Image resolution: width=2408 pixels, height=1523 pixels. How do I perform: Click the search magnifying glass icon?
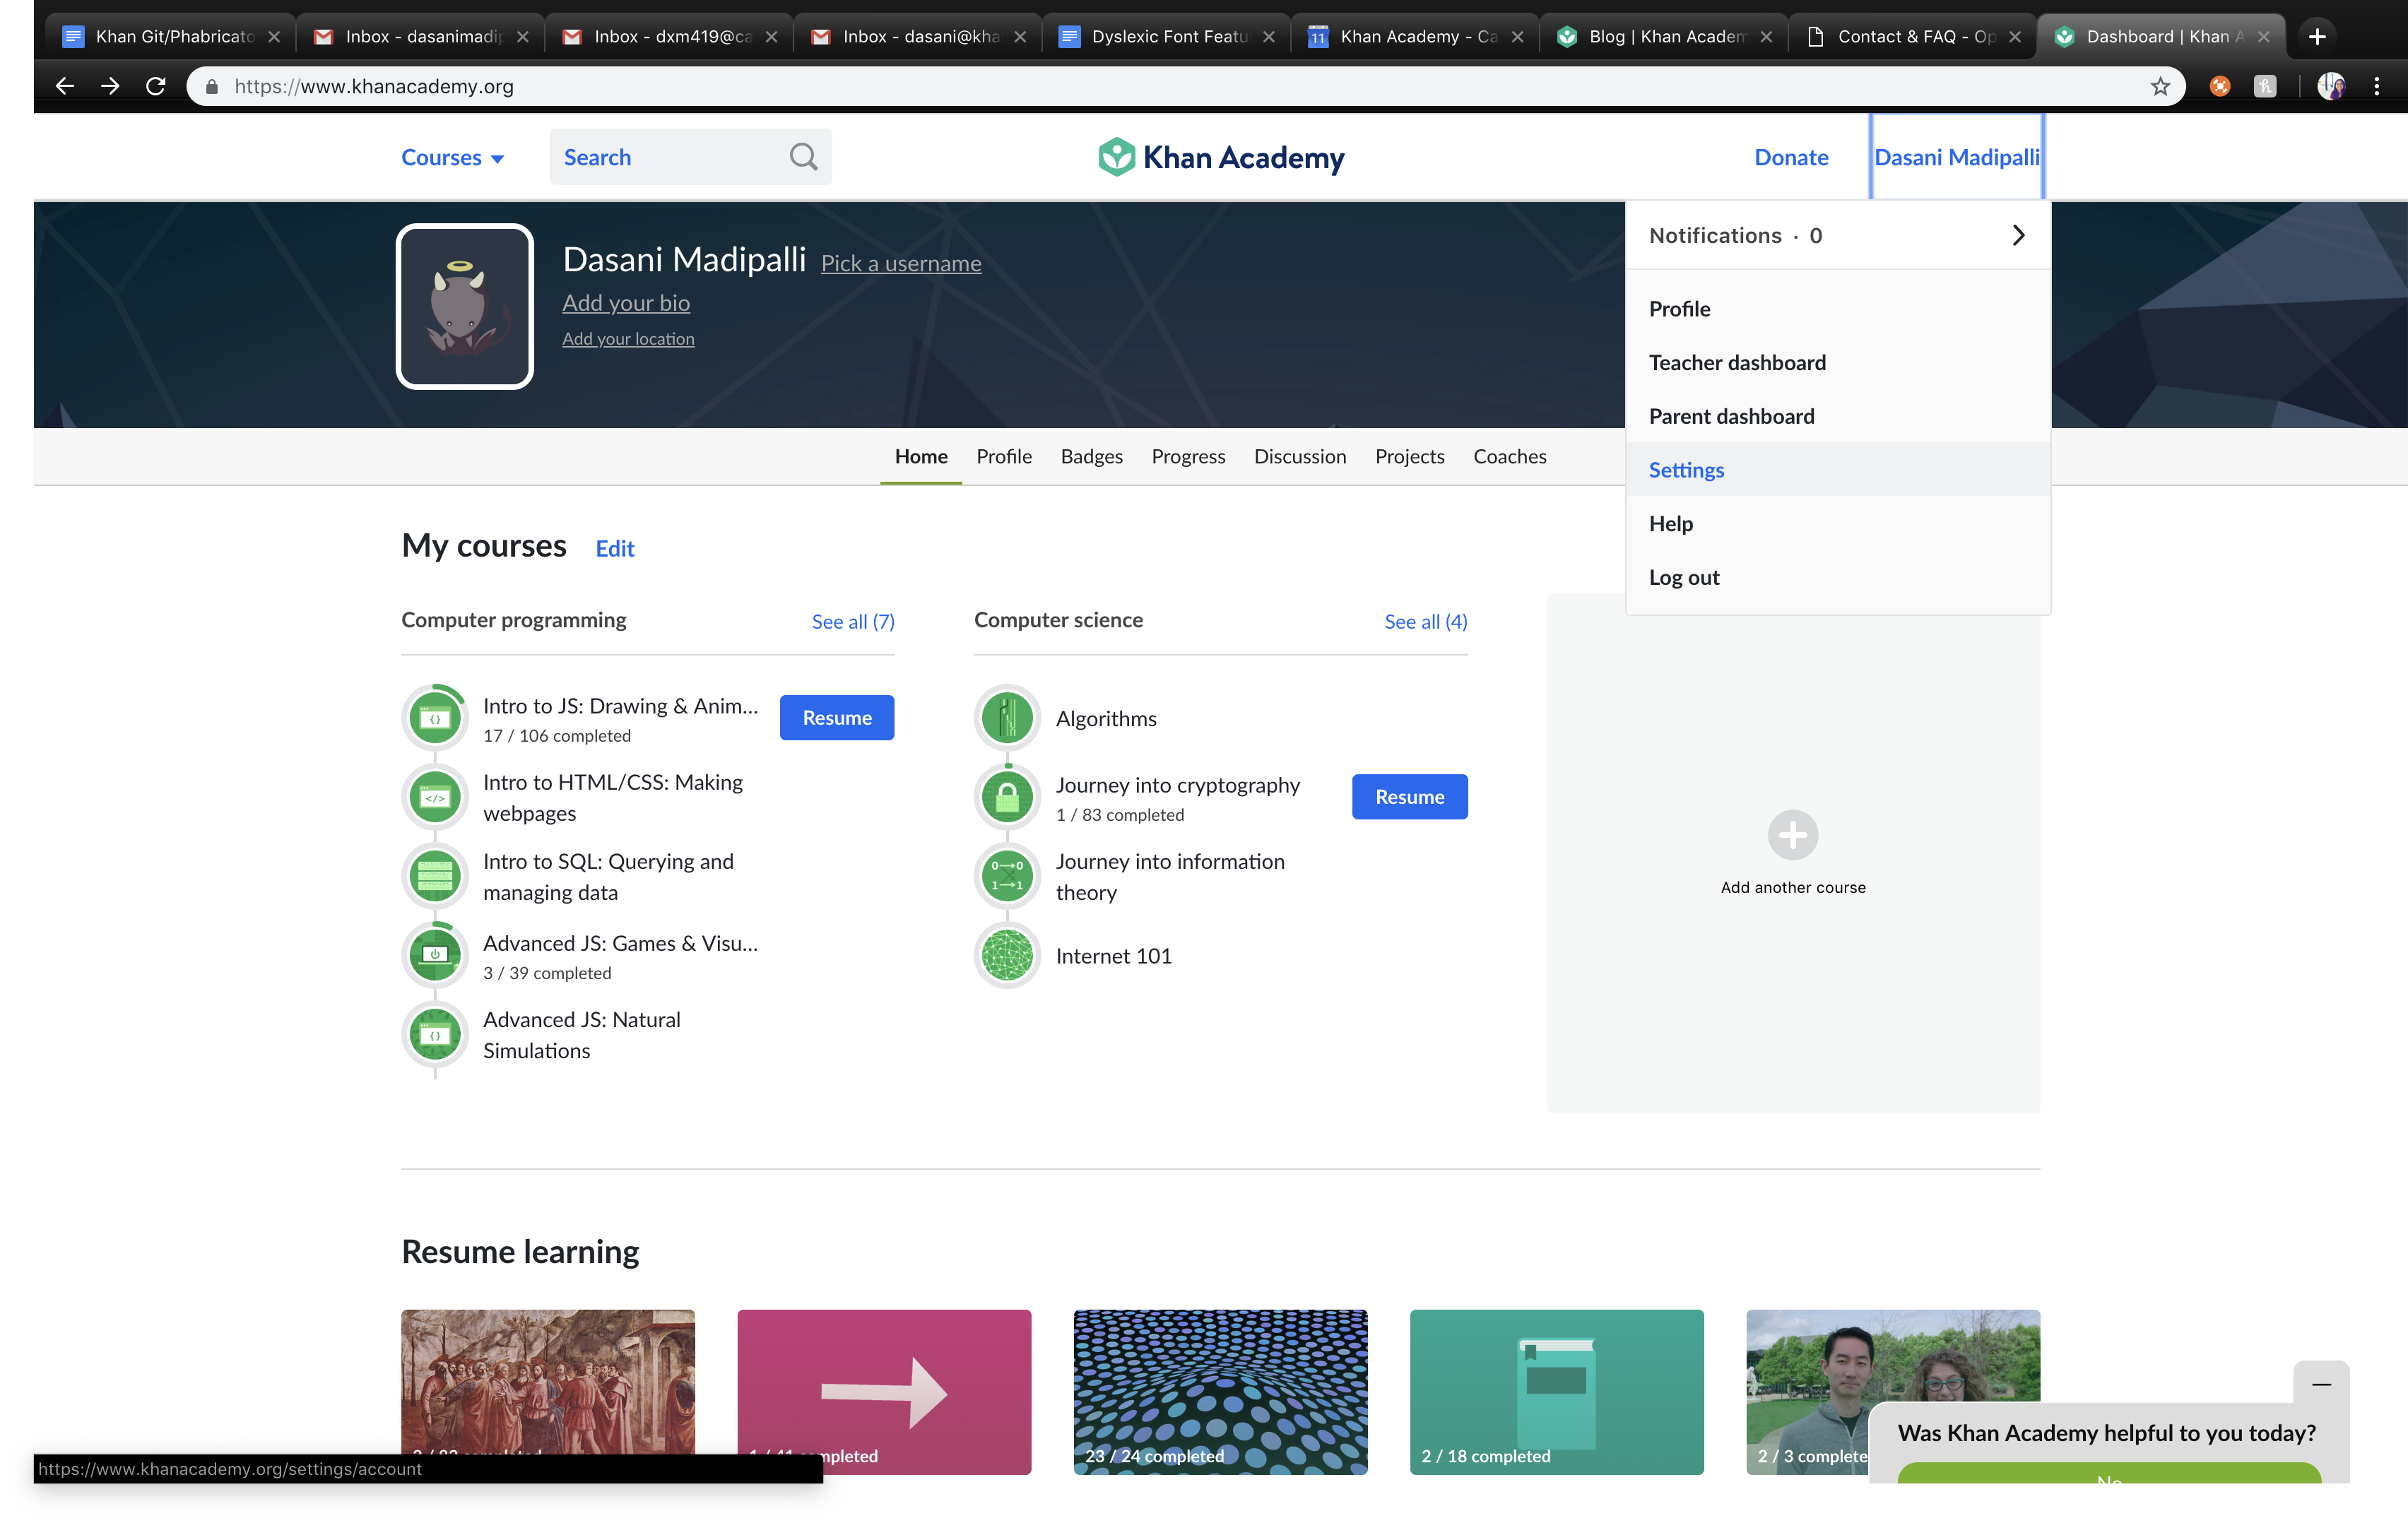click(x=803, y=157)
